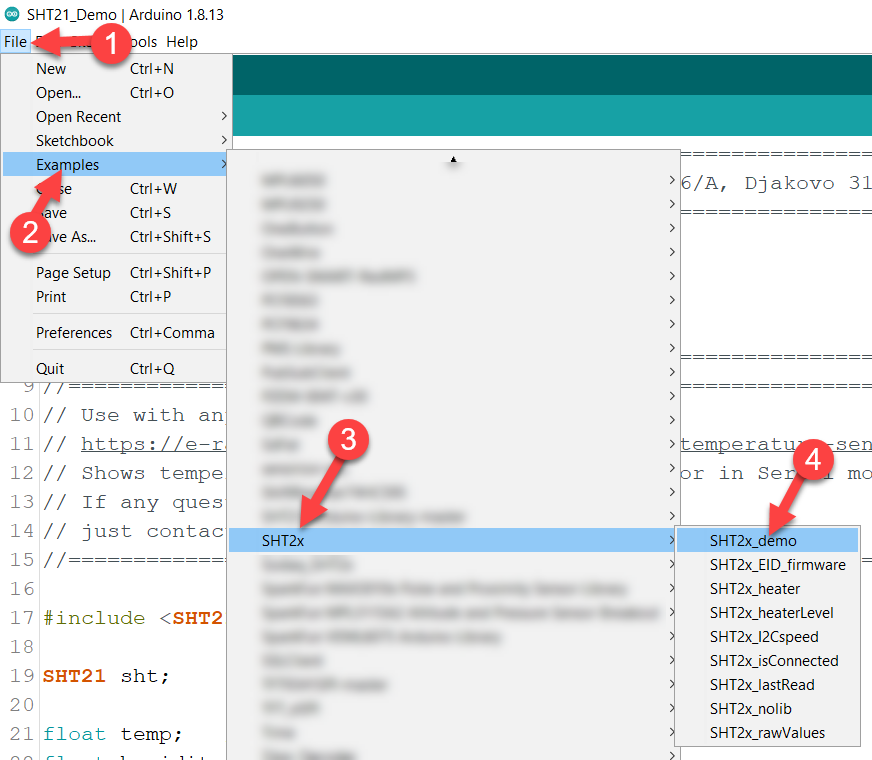
Task: Click line 10 comment 'Use with an'
Action: click(133, 415)
